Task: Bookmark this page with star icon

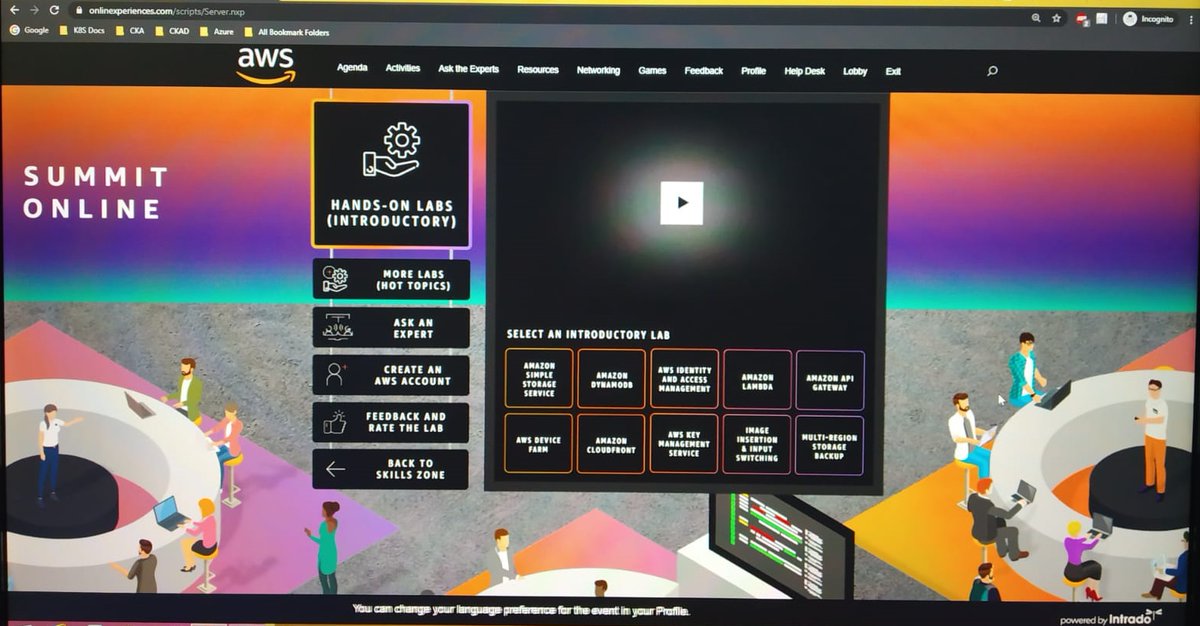Action: tap(1057, 18)
